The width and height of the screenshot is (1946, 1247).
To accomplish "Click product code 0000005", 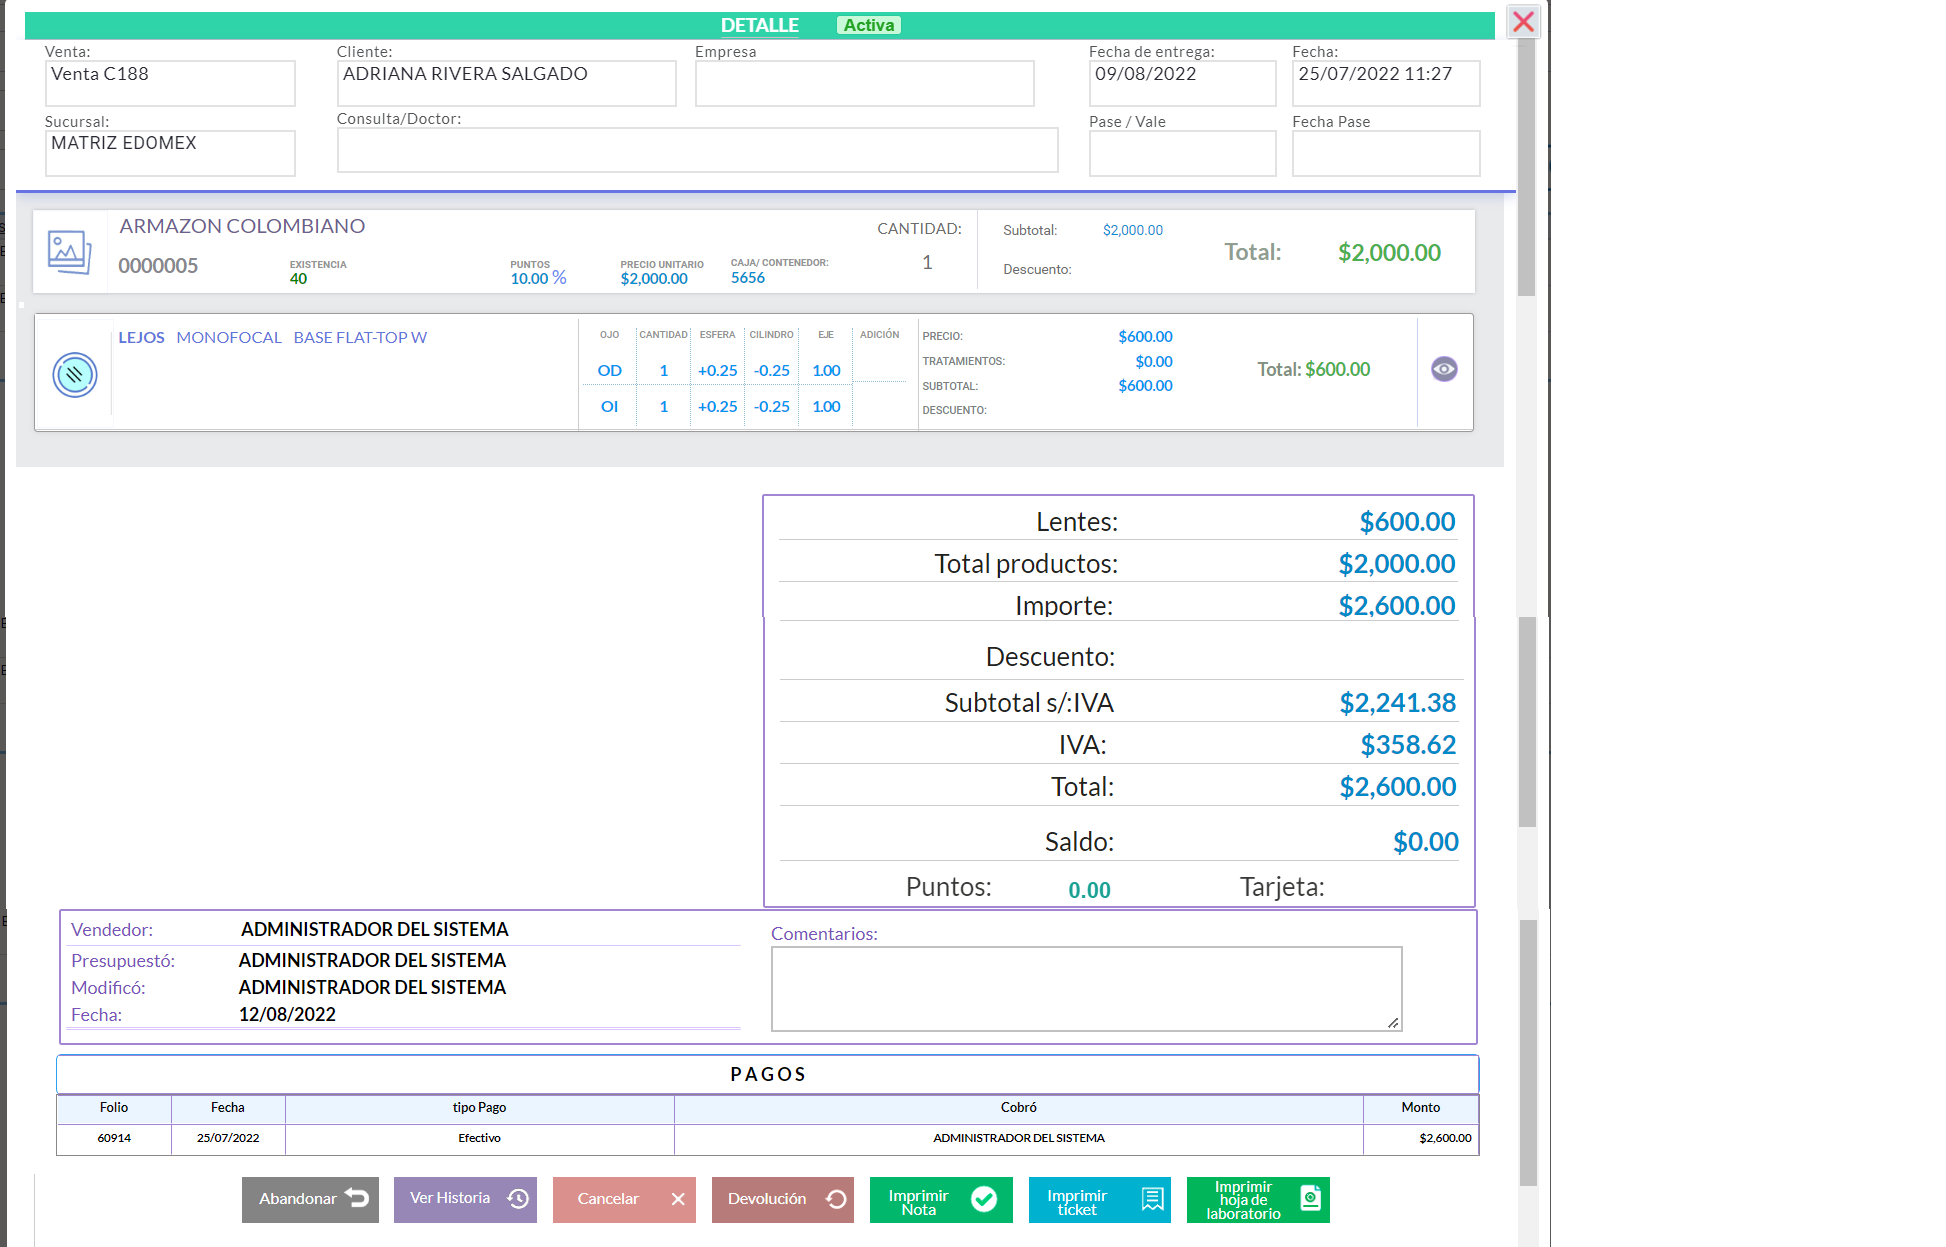I will [158, 266].
